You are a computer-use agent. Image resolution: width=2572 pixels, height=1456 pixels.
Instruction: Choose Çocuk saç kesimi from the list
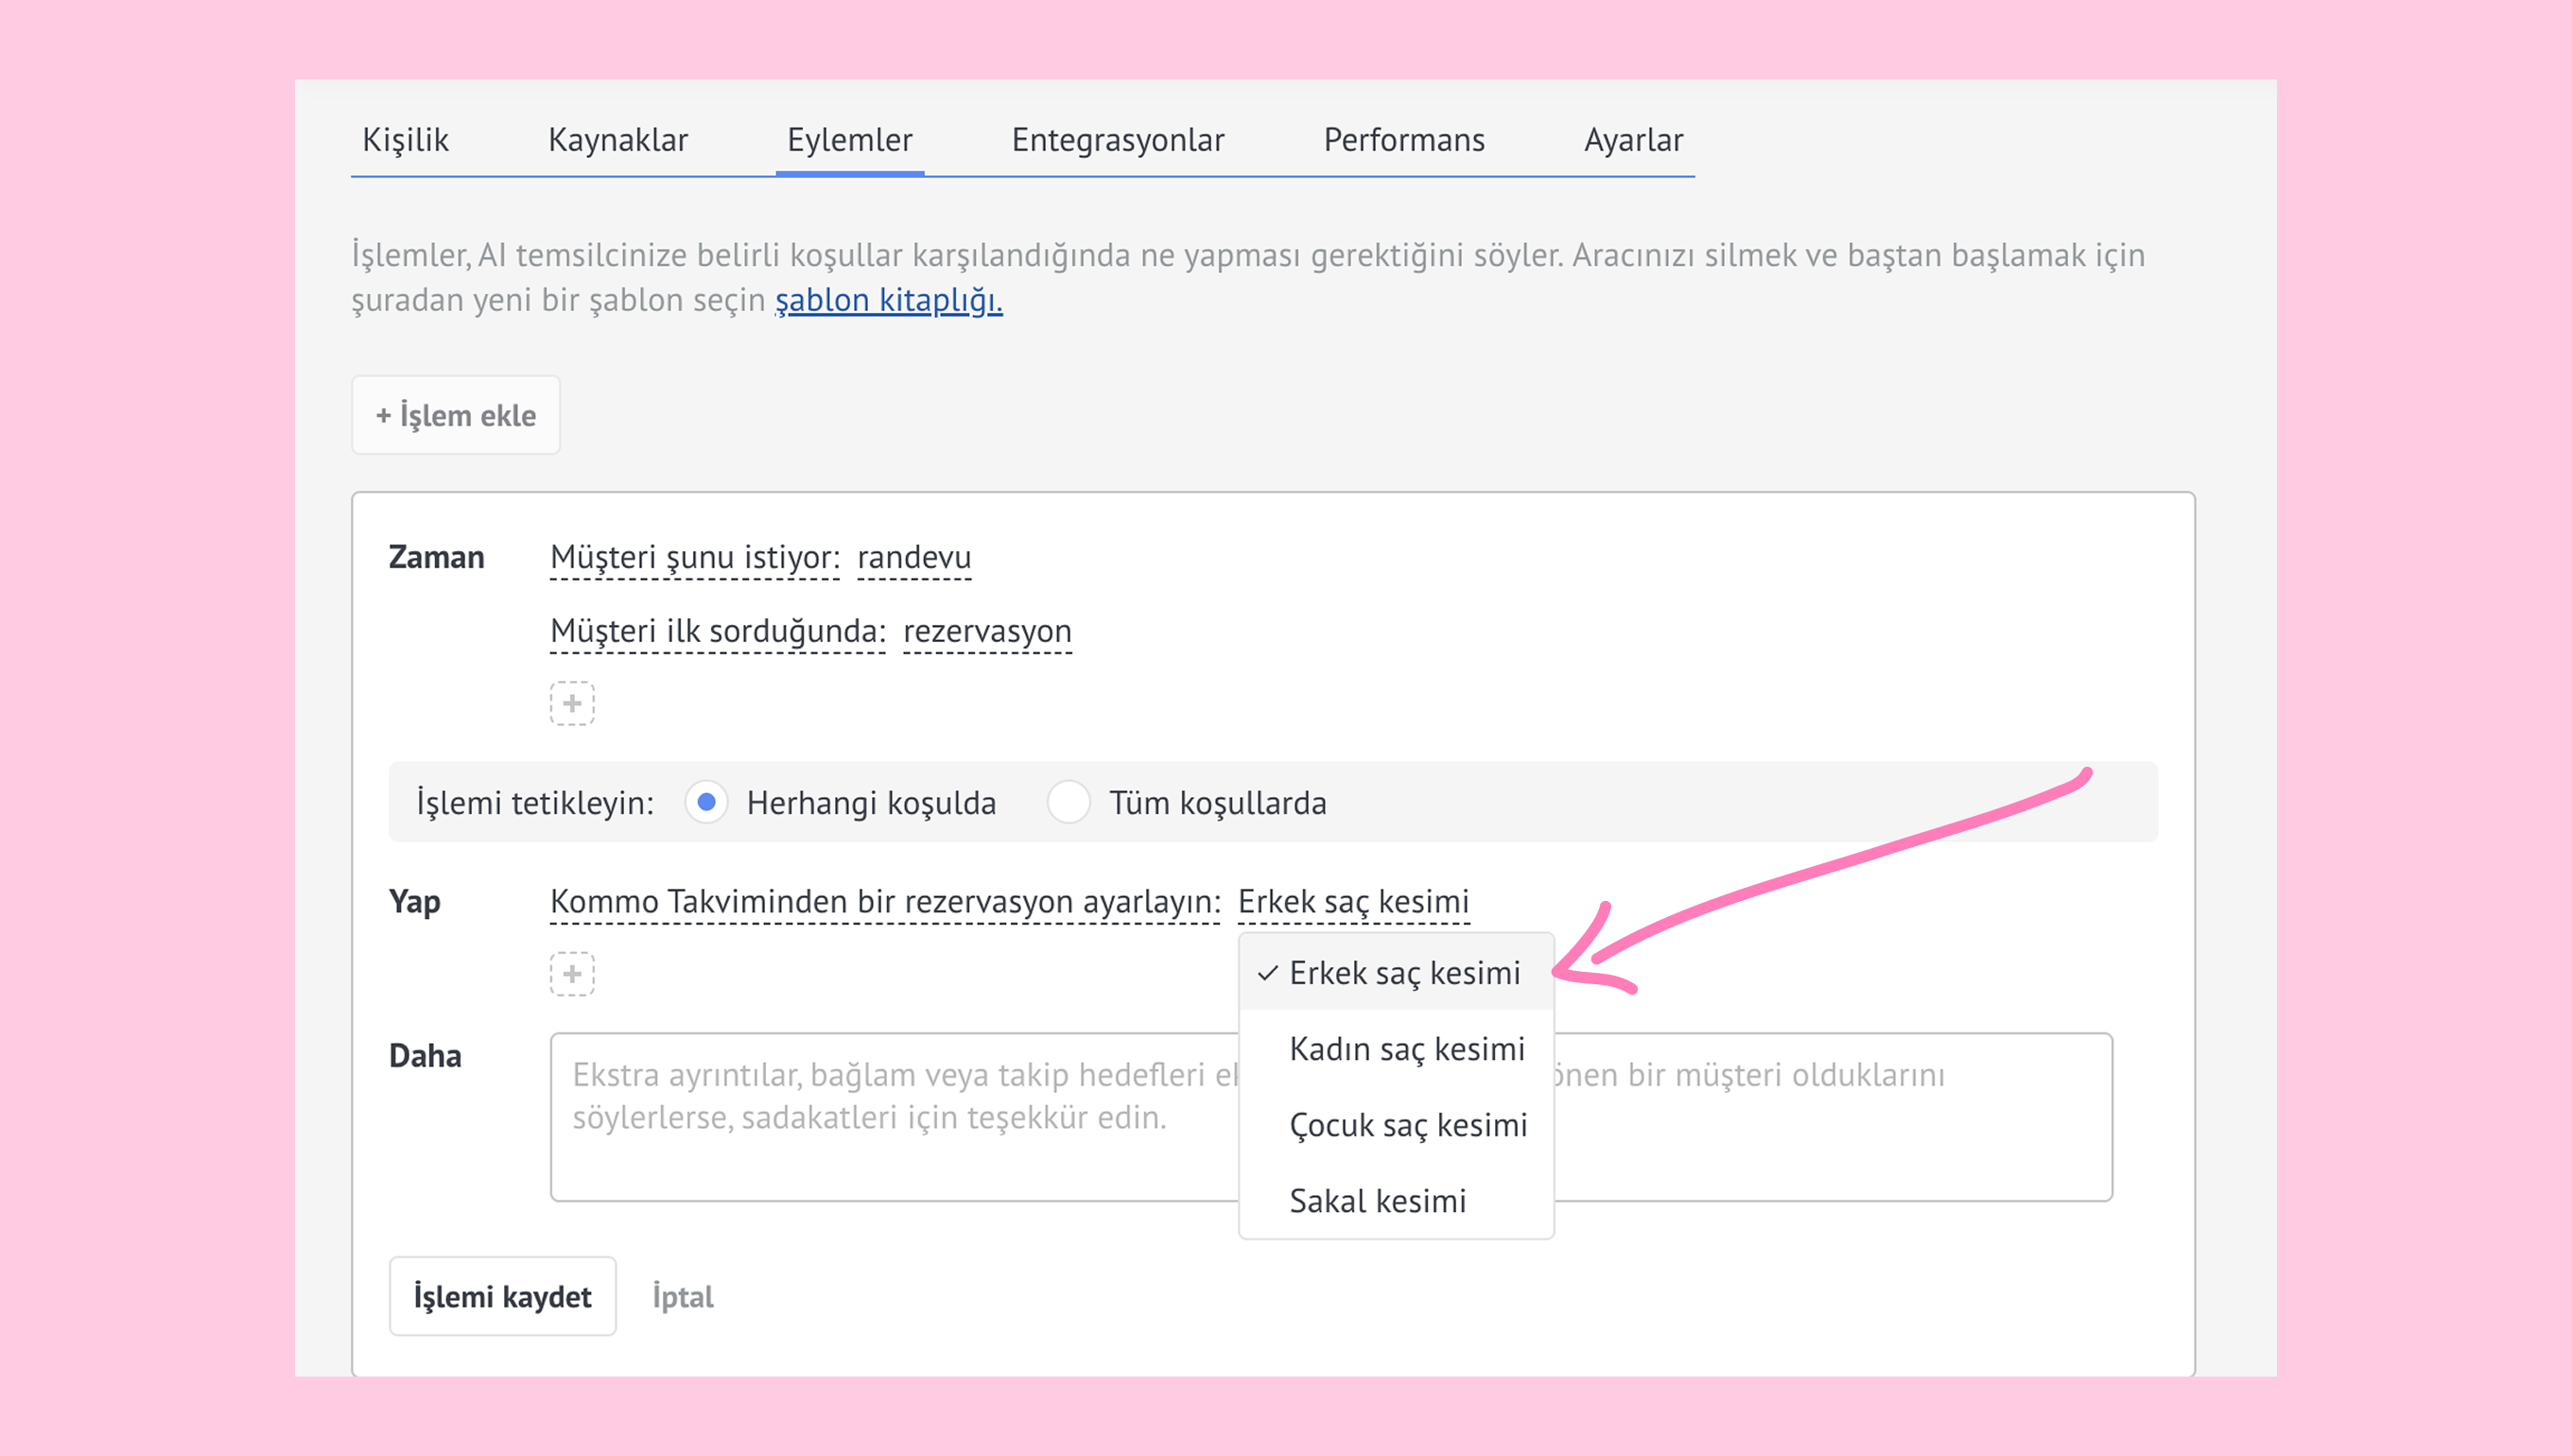point(1407,1125)
